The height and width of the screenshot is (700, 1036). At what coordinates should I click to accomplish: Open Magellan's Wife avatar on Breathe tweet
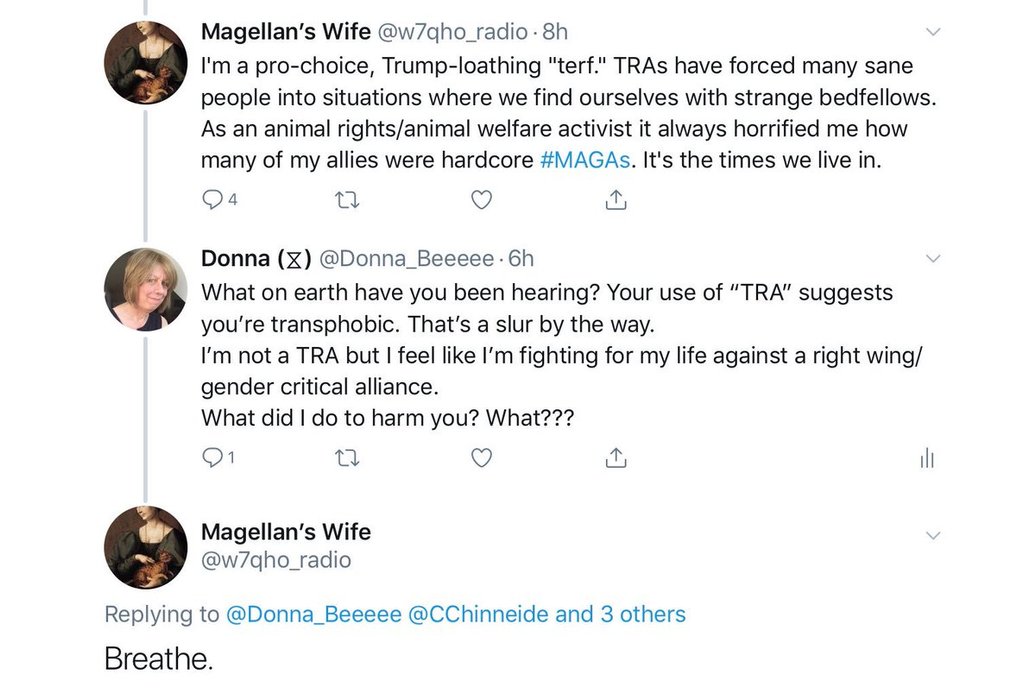[146, 547]
